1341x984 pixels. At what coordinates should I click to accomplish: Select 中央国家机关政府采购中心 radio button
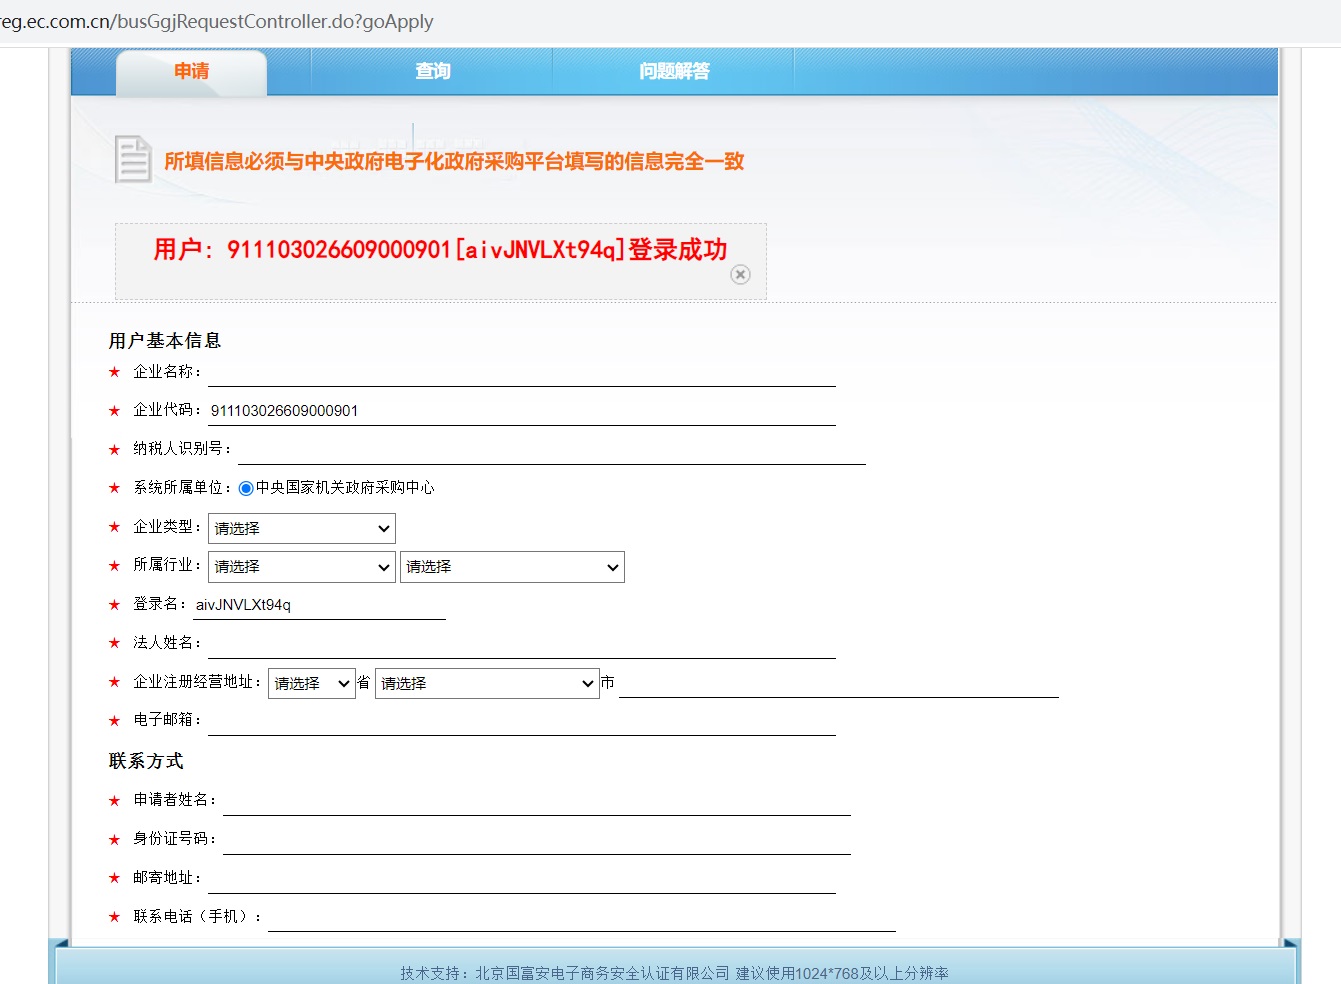pyautogui.click(x=246, y=489)
